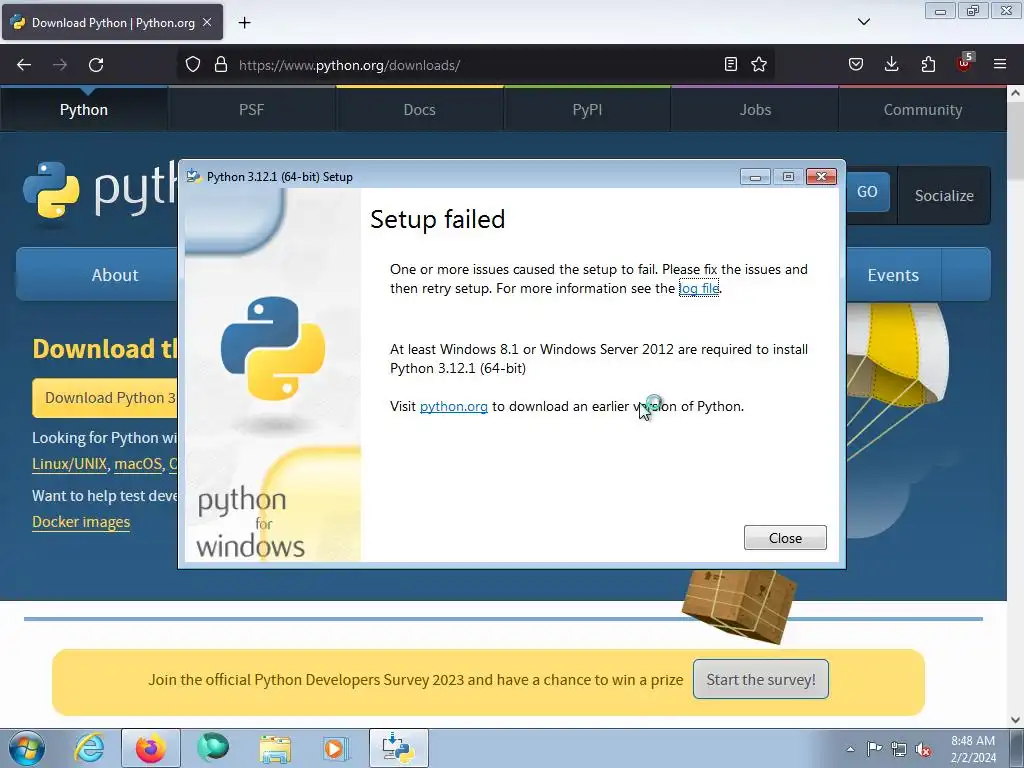Open the tracking protection shield icon
Viewport: 1024px width, 768px height.
click(x=193, y=65)
